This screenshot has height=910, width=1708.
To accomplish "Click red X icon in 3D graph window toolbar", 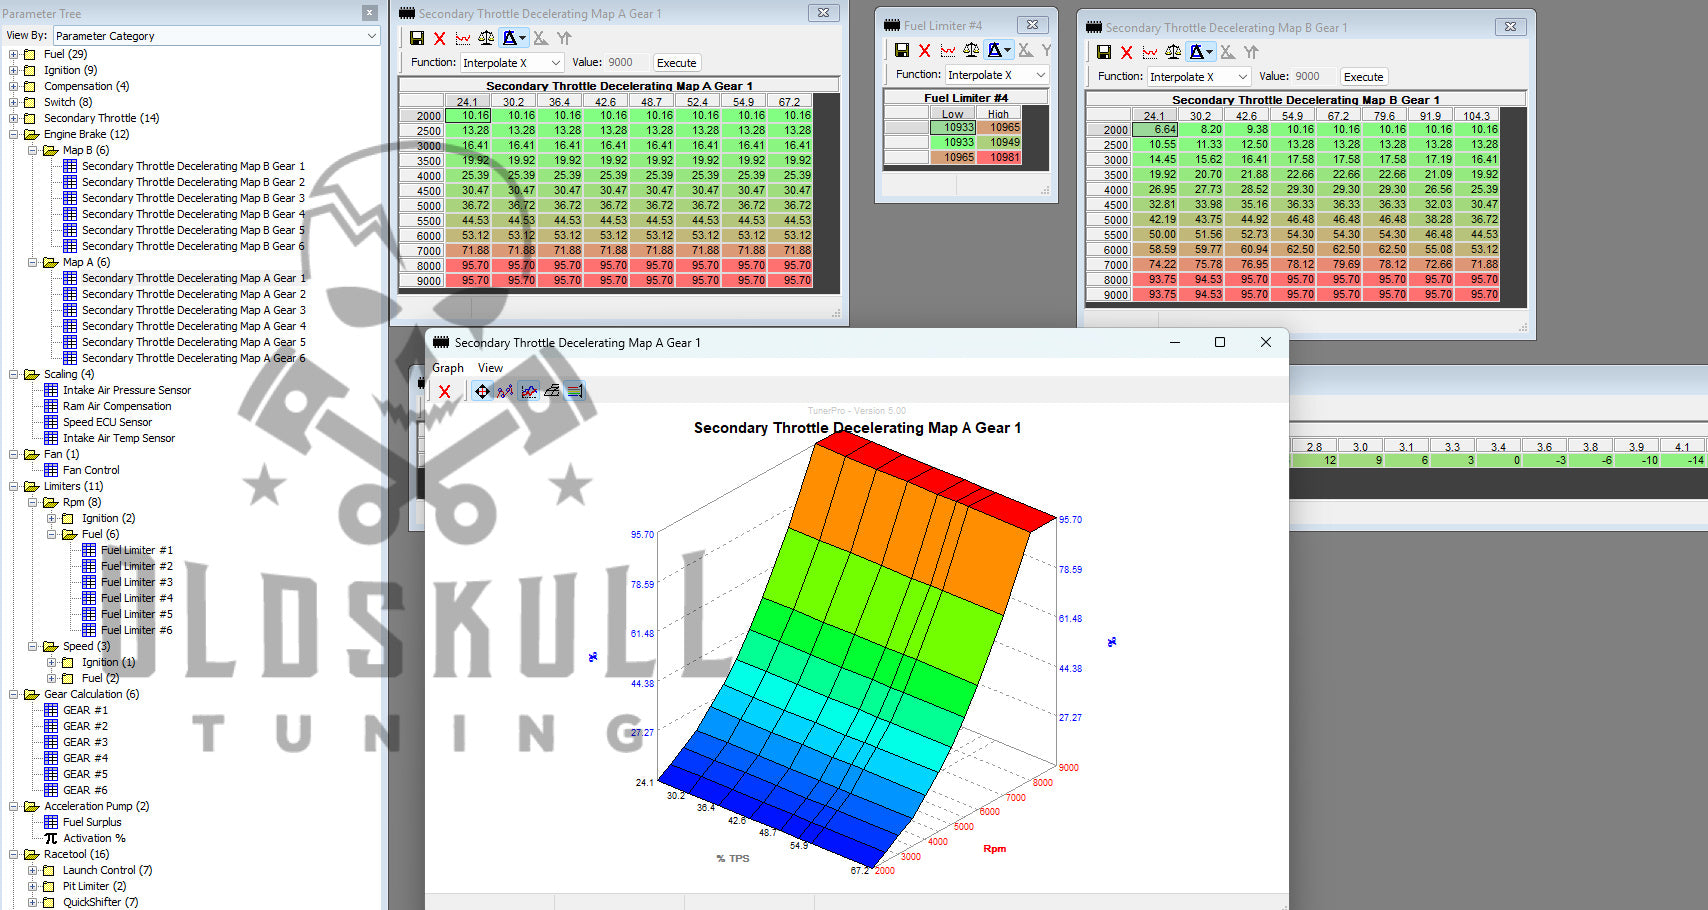I will click(445, 391).
